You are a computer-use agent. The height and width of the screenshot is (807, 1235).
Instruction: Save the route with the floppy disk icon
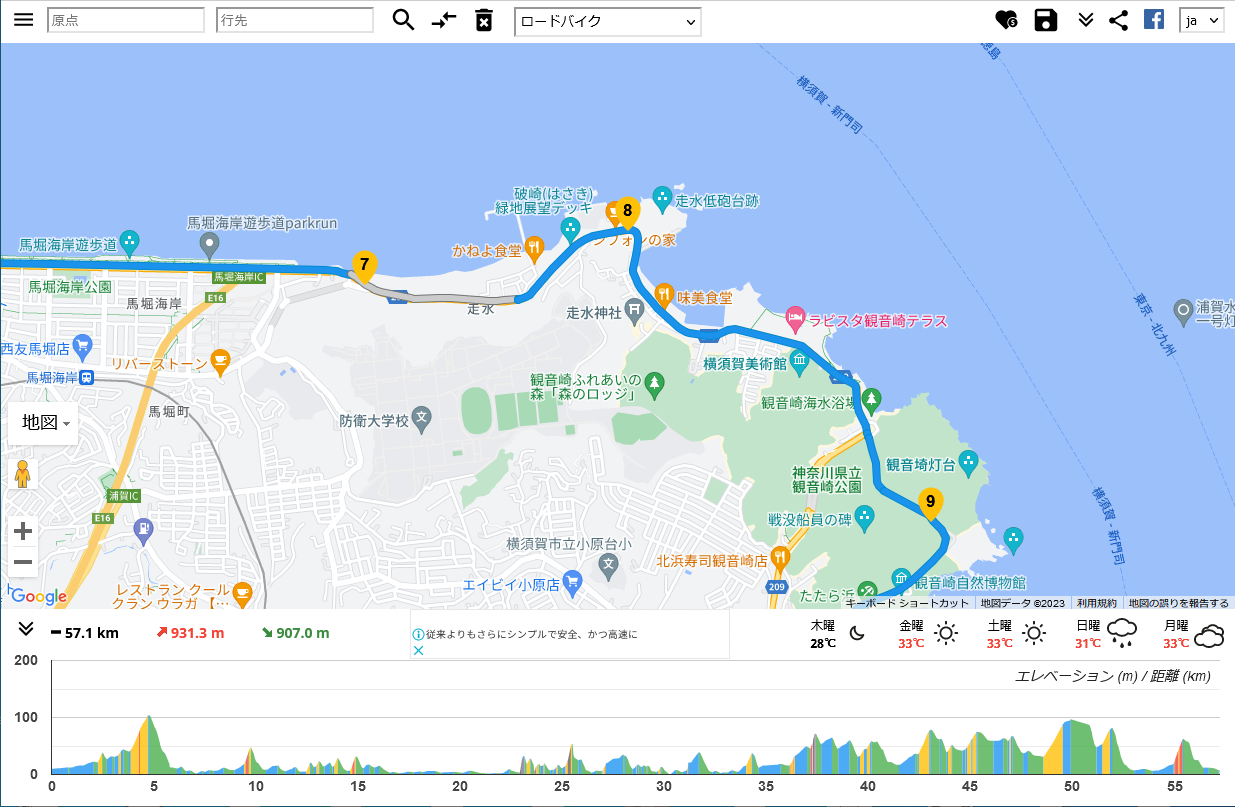pyautogui.click(x=1046, y=20)
